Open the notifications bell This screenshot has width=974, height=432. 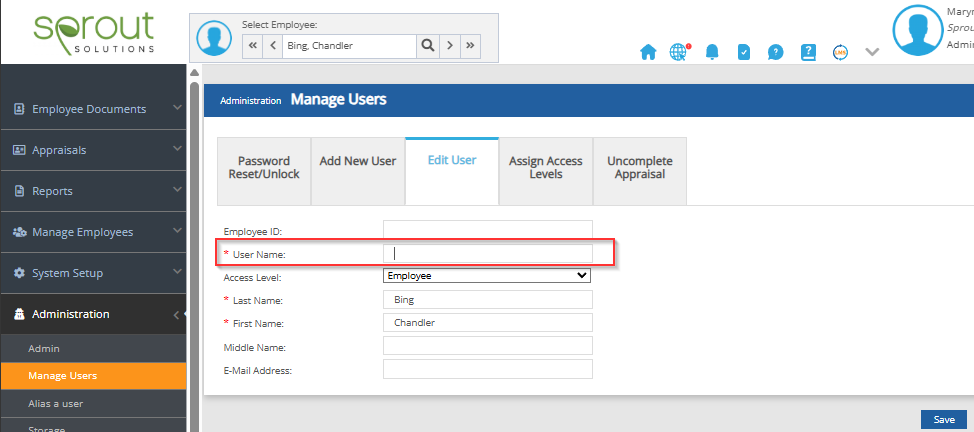[712, 52]
